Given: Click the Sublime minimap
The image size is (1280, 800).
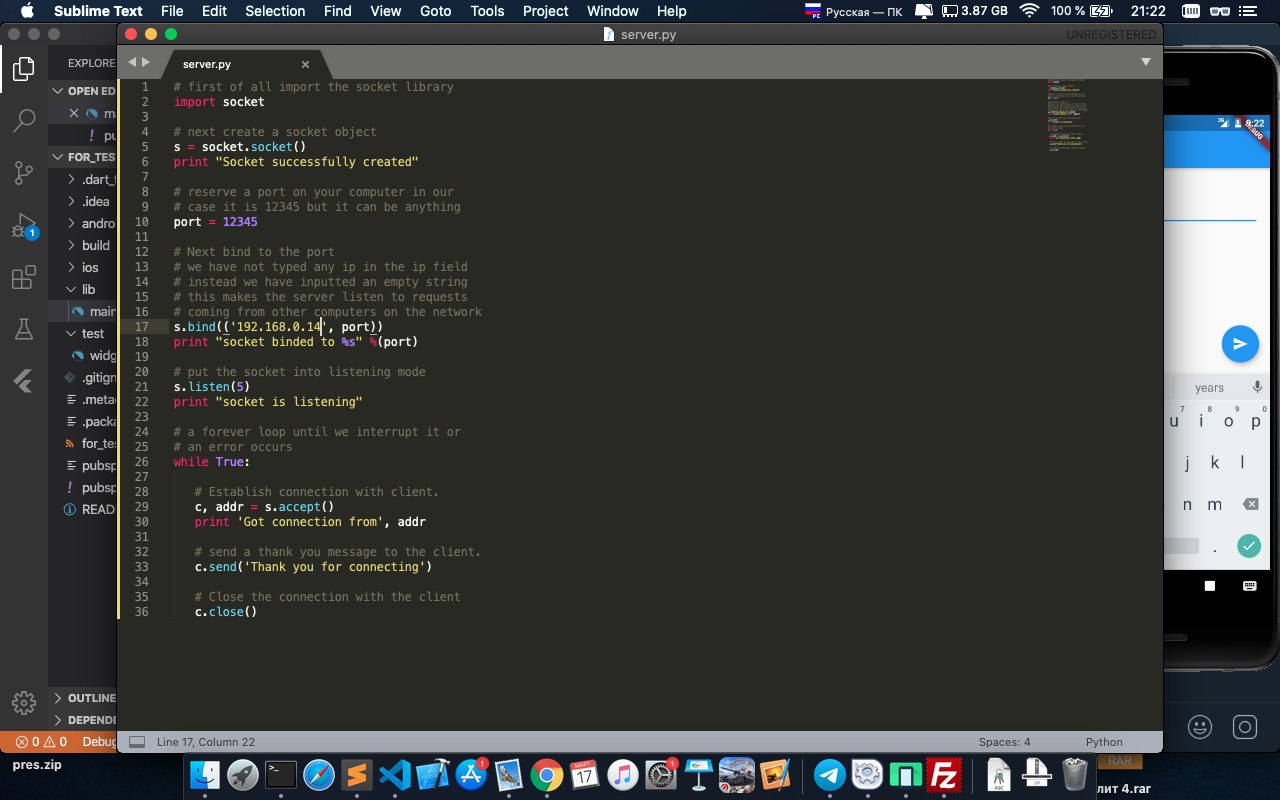Looking at the screenshot, I should (1067, 115).
